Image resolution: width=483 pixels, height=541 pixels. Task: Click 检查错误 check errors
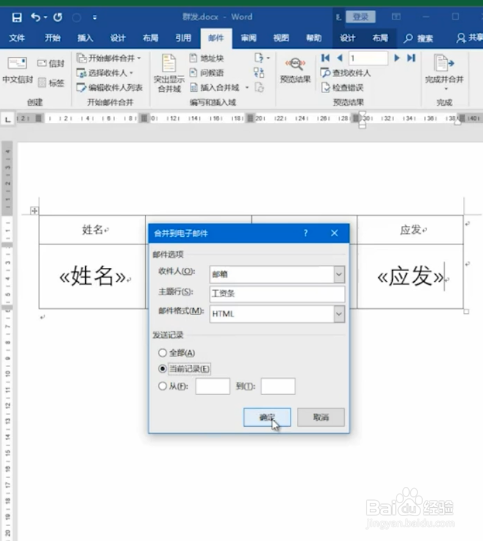[x=342, y=88]
